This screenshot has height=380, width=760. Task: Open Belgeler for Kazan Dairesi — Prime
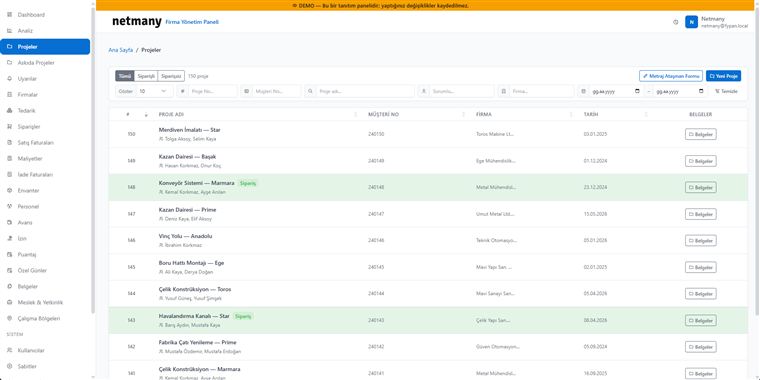click(x=700, y=214)
